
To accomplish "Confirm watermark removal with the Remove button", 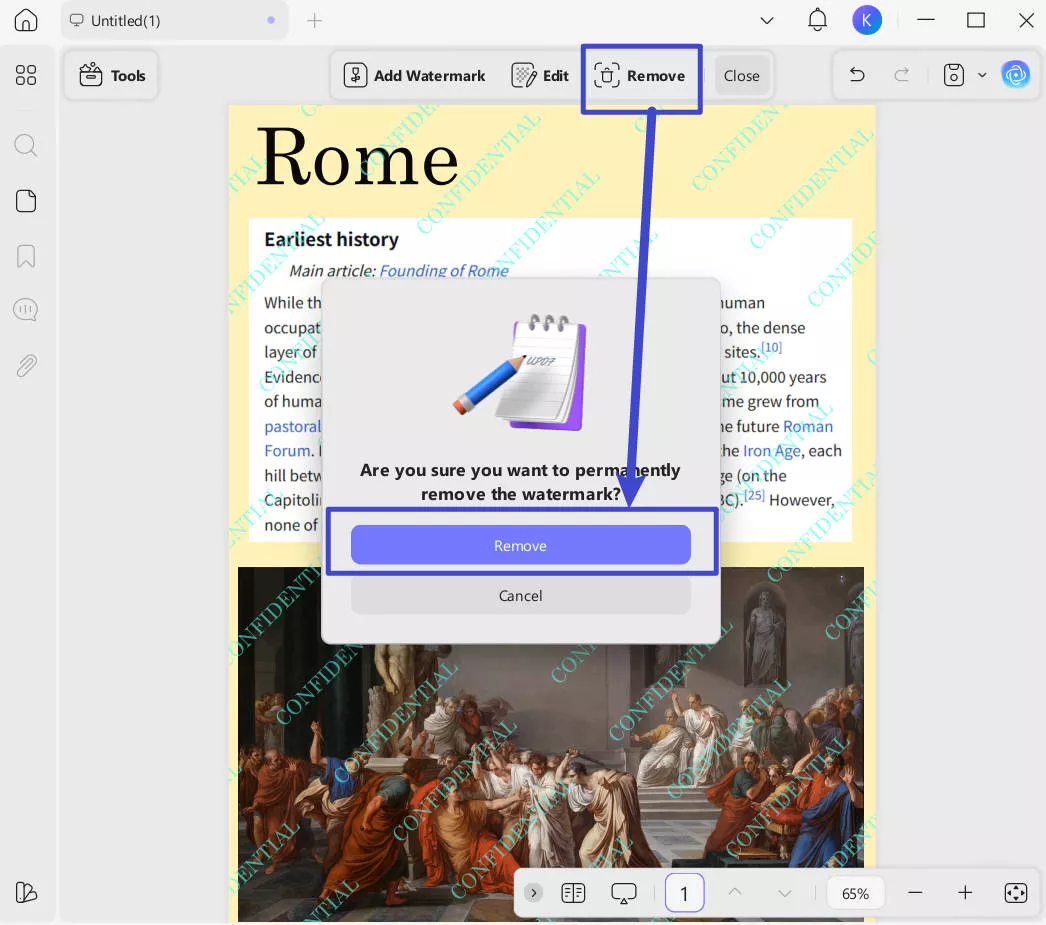I will [520, 545].
